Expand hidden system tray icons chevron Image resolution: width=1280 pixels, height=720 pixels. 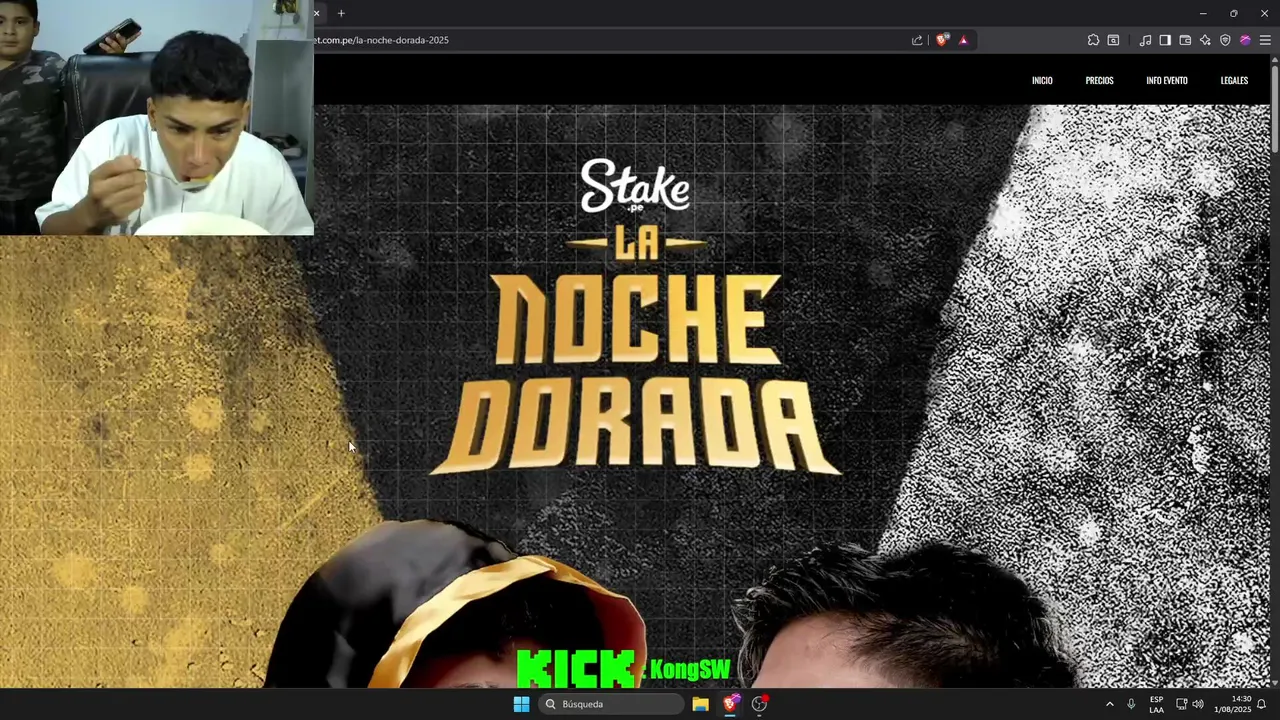pos(1109,704)
